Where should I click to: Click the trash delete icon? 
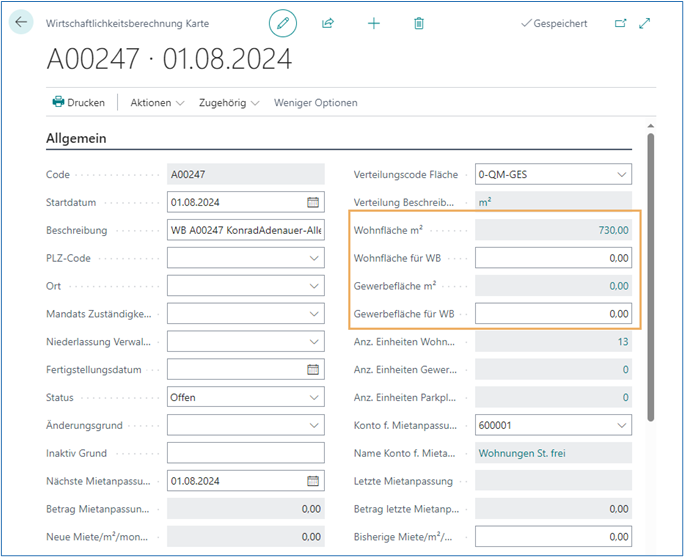click(419, 23)
